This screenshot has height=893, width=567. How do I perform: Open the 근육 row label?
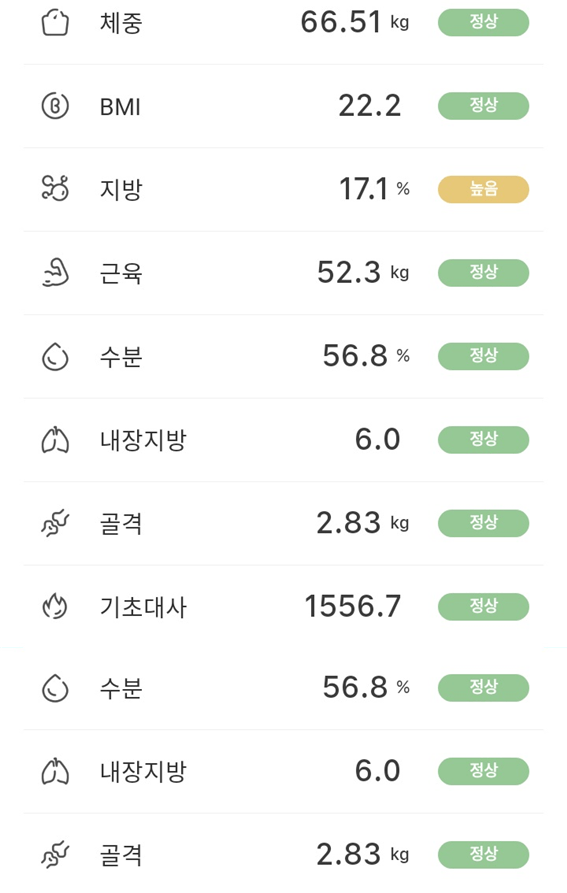coord(121,273)
